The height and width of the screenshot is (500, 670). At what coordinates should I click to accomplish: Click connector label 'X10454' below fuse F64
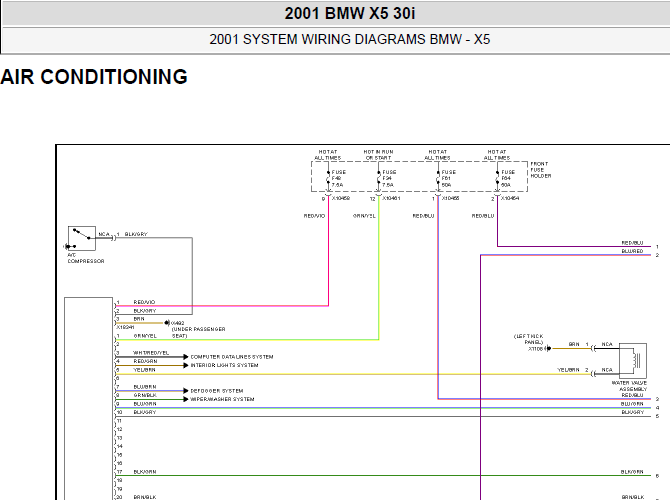(510, 198)
